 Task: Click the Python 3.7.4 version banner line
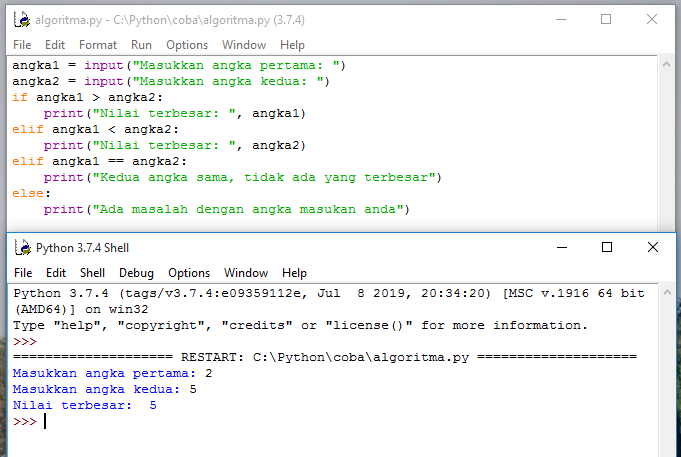[x=329, y=294]
